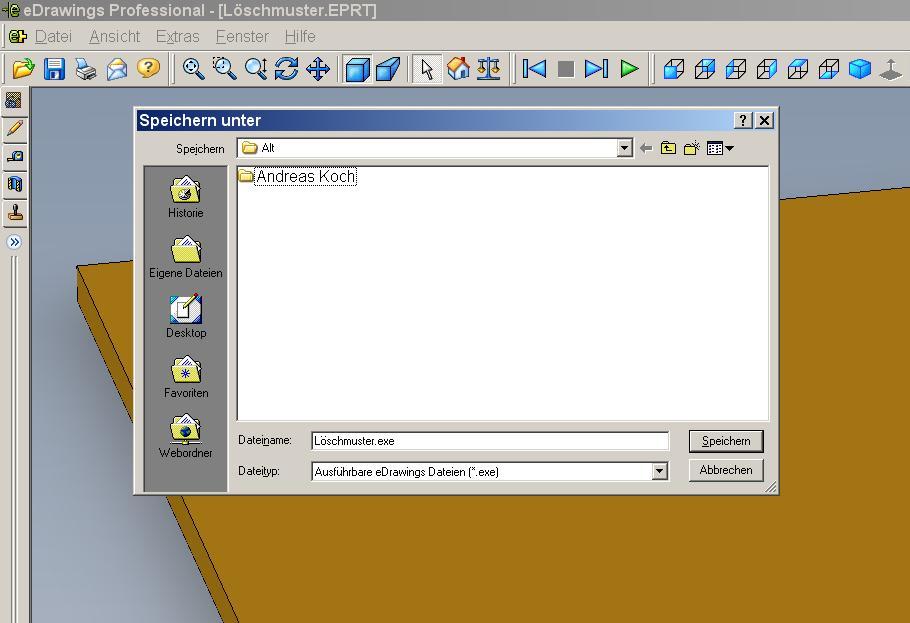Screen dimensions: 910x623
Task: Select the Zoom to area tool
Action: 225,69
